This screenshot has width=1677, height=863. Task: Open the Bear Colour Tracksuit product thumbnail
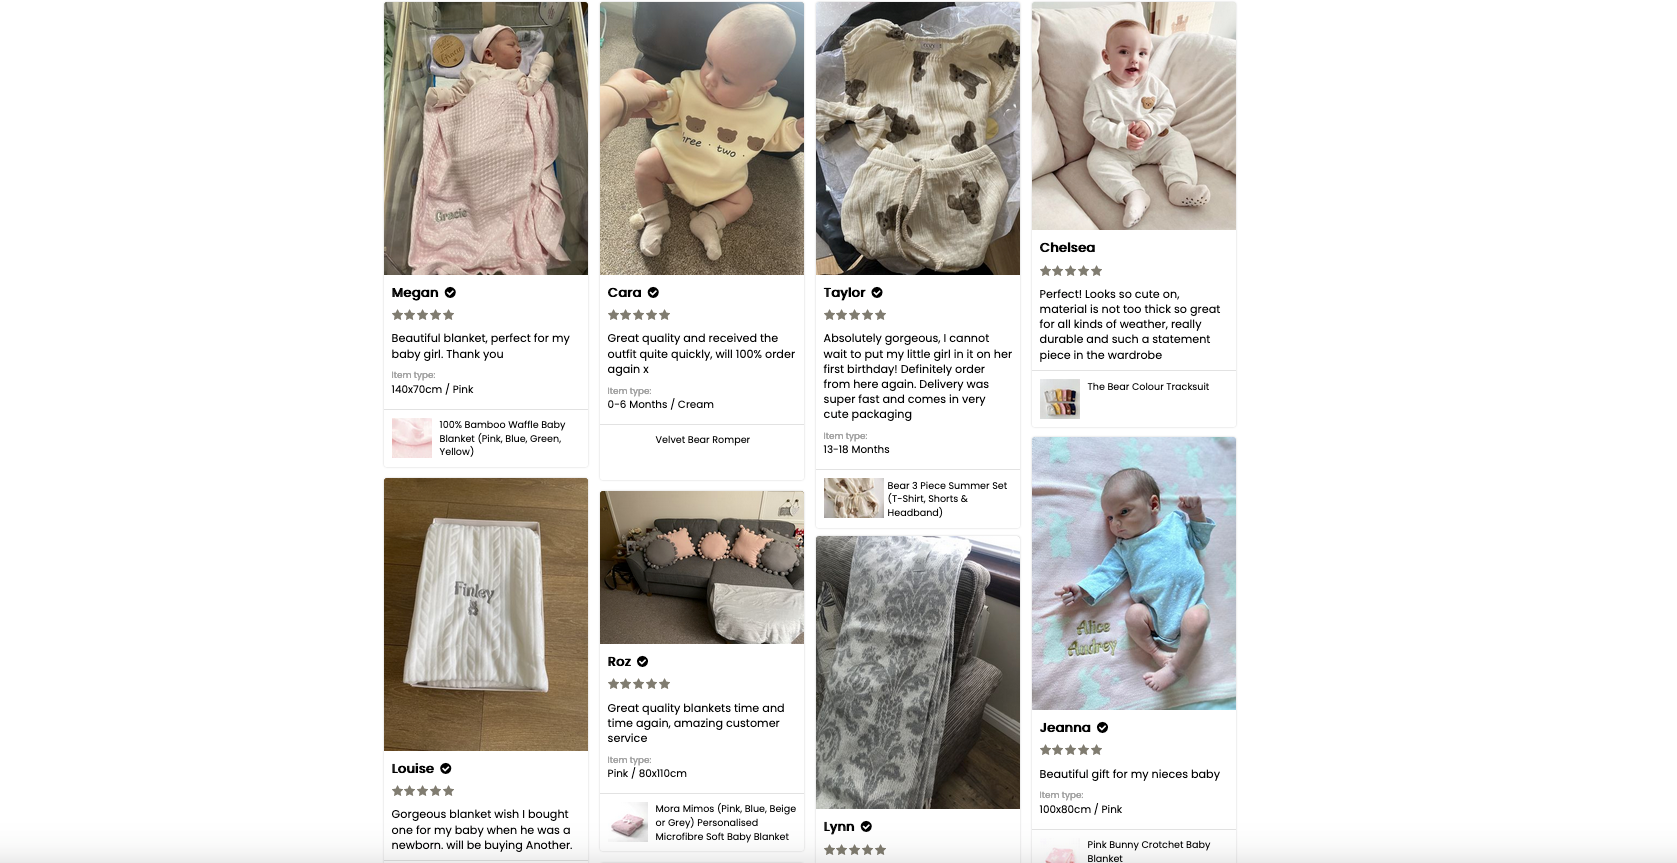[x=1060, y=398]
